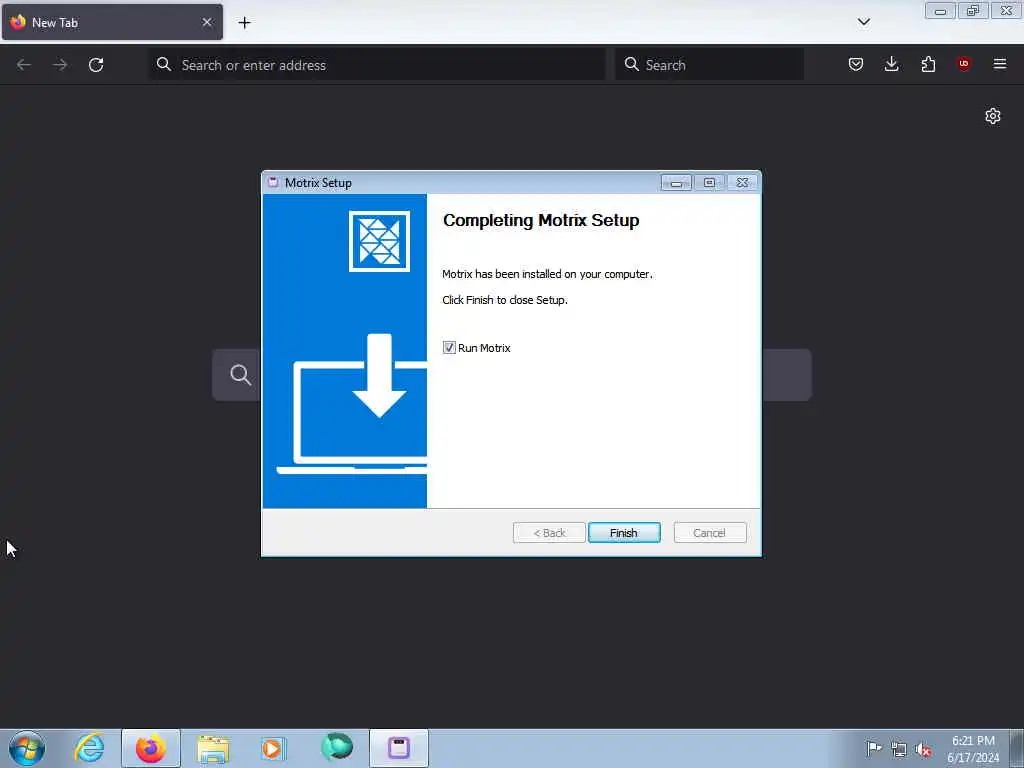Screen dimensions: 1024x768
Task: Launch Internet Explorer from taskbar
Action: (x=89, y=748)
